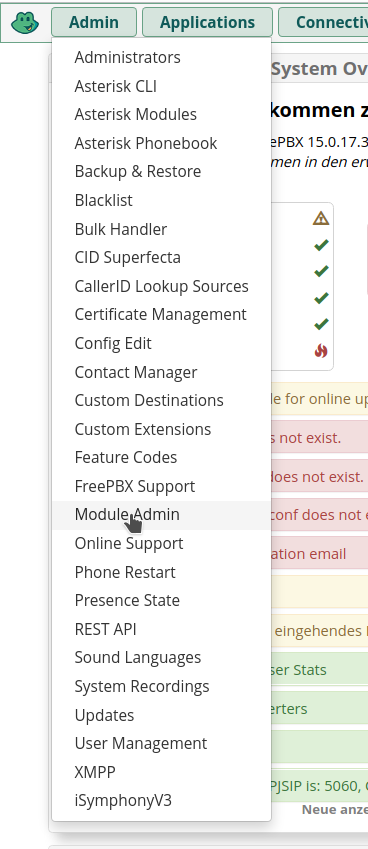Click the 'ation email' red notice
The height and width of the screenshot is (849, 368).
pyautogui.click(x=319, y=554)
